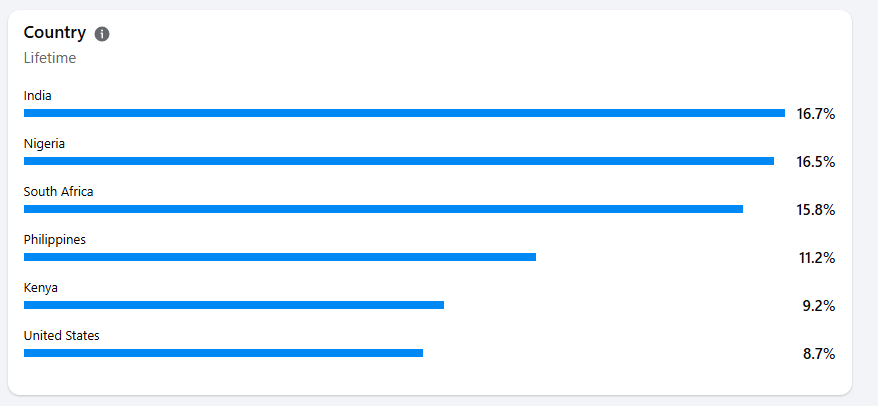Select the 11.2% percentage value
Image resolution: width=878 pixels, height=406 pixels.
point(817,258)
